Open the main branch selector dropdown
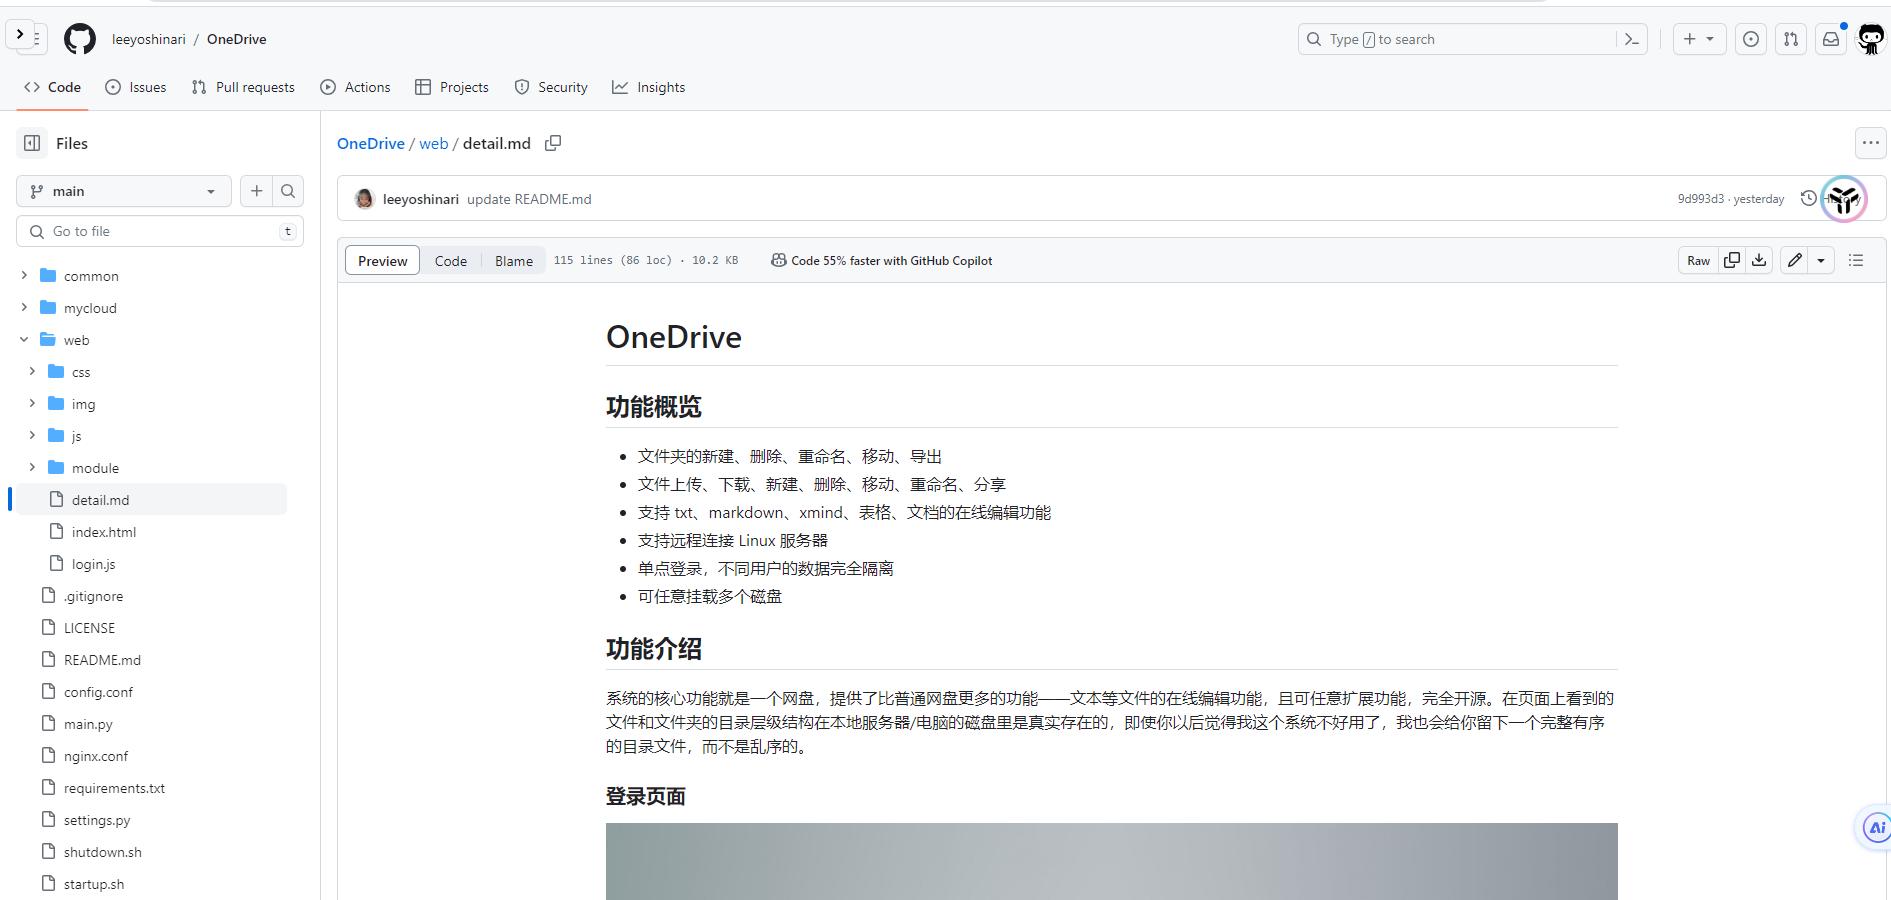The image size is (1891, 900). (x=124, y=191)
